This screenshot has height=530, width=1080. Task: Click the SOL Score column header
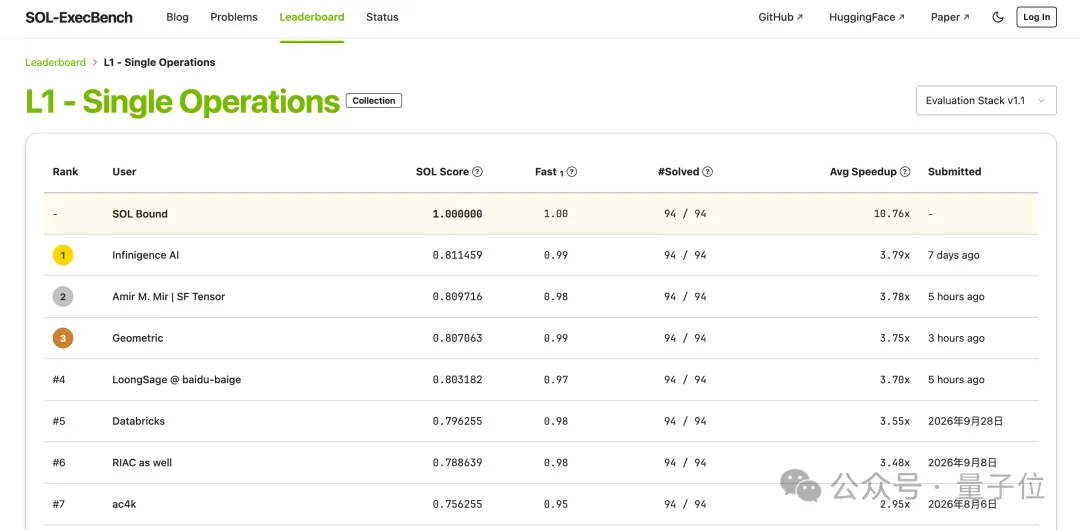tap(442, 172)
